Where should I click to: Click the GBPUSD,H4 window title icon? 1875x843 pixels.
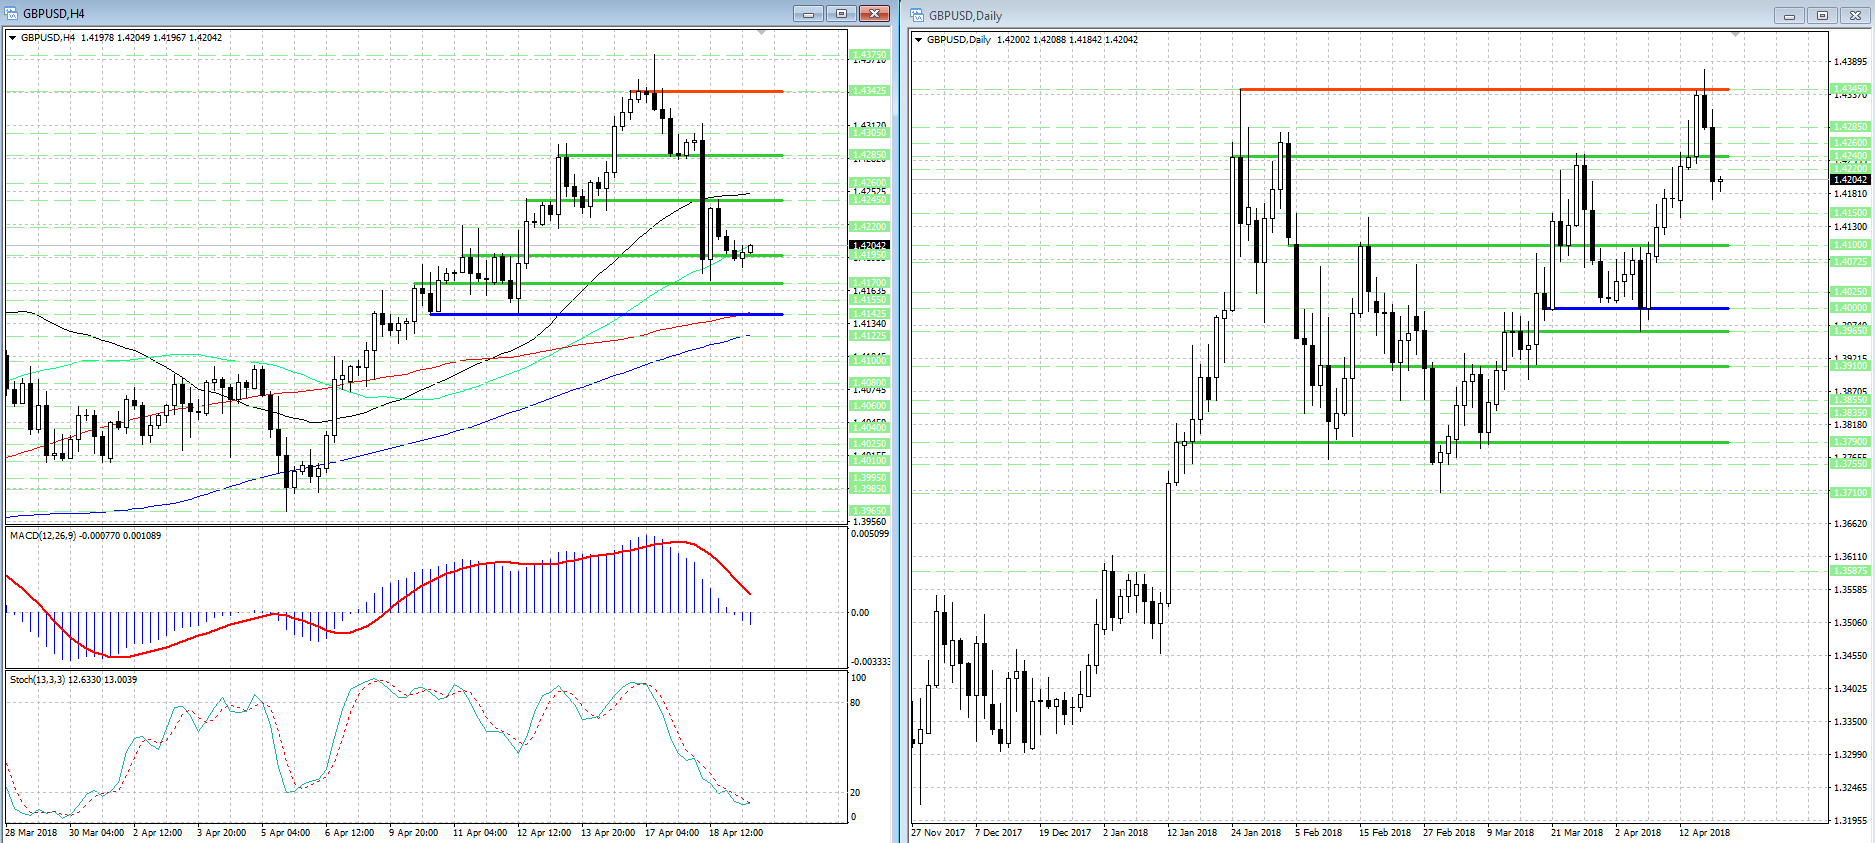12,13
